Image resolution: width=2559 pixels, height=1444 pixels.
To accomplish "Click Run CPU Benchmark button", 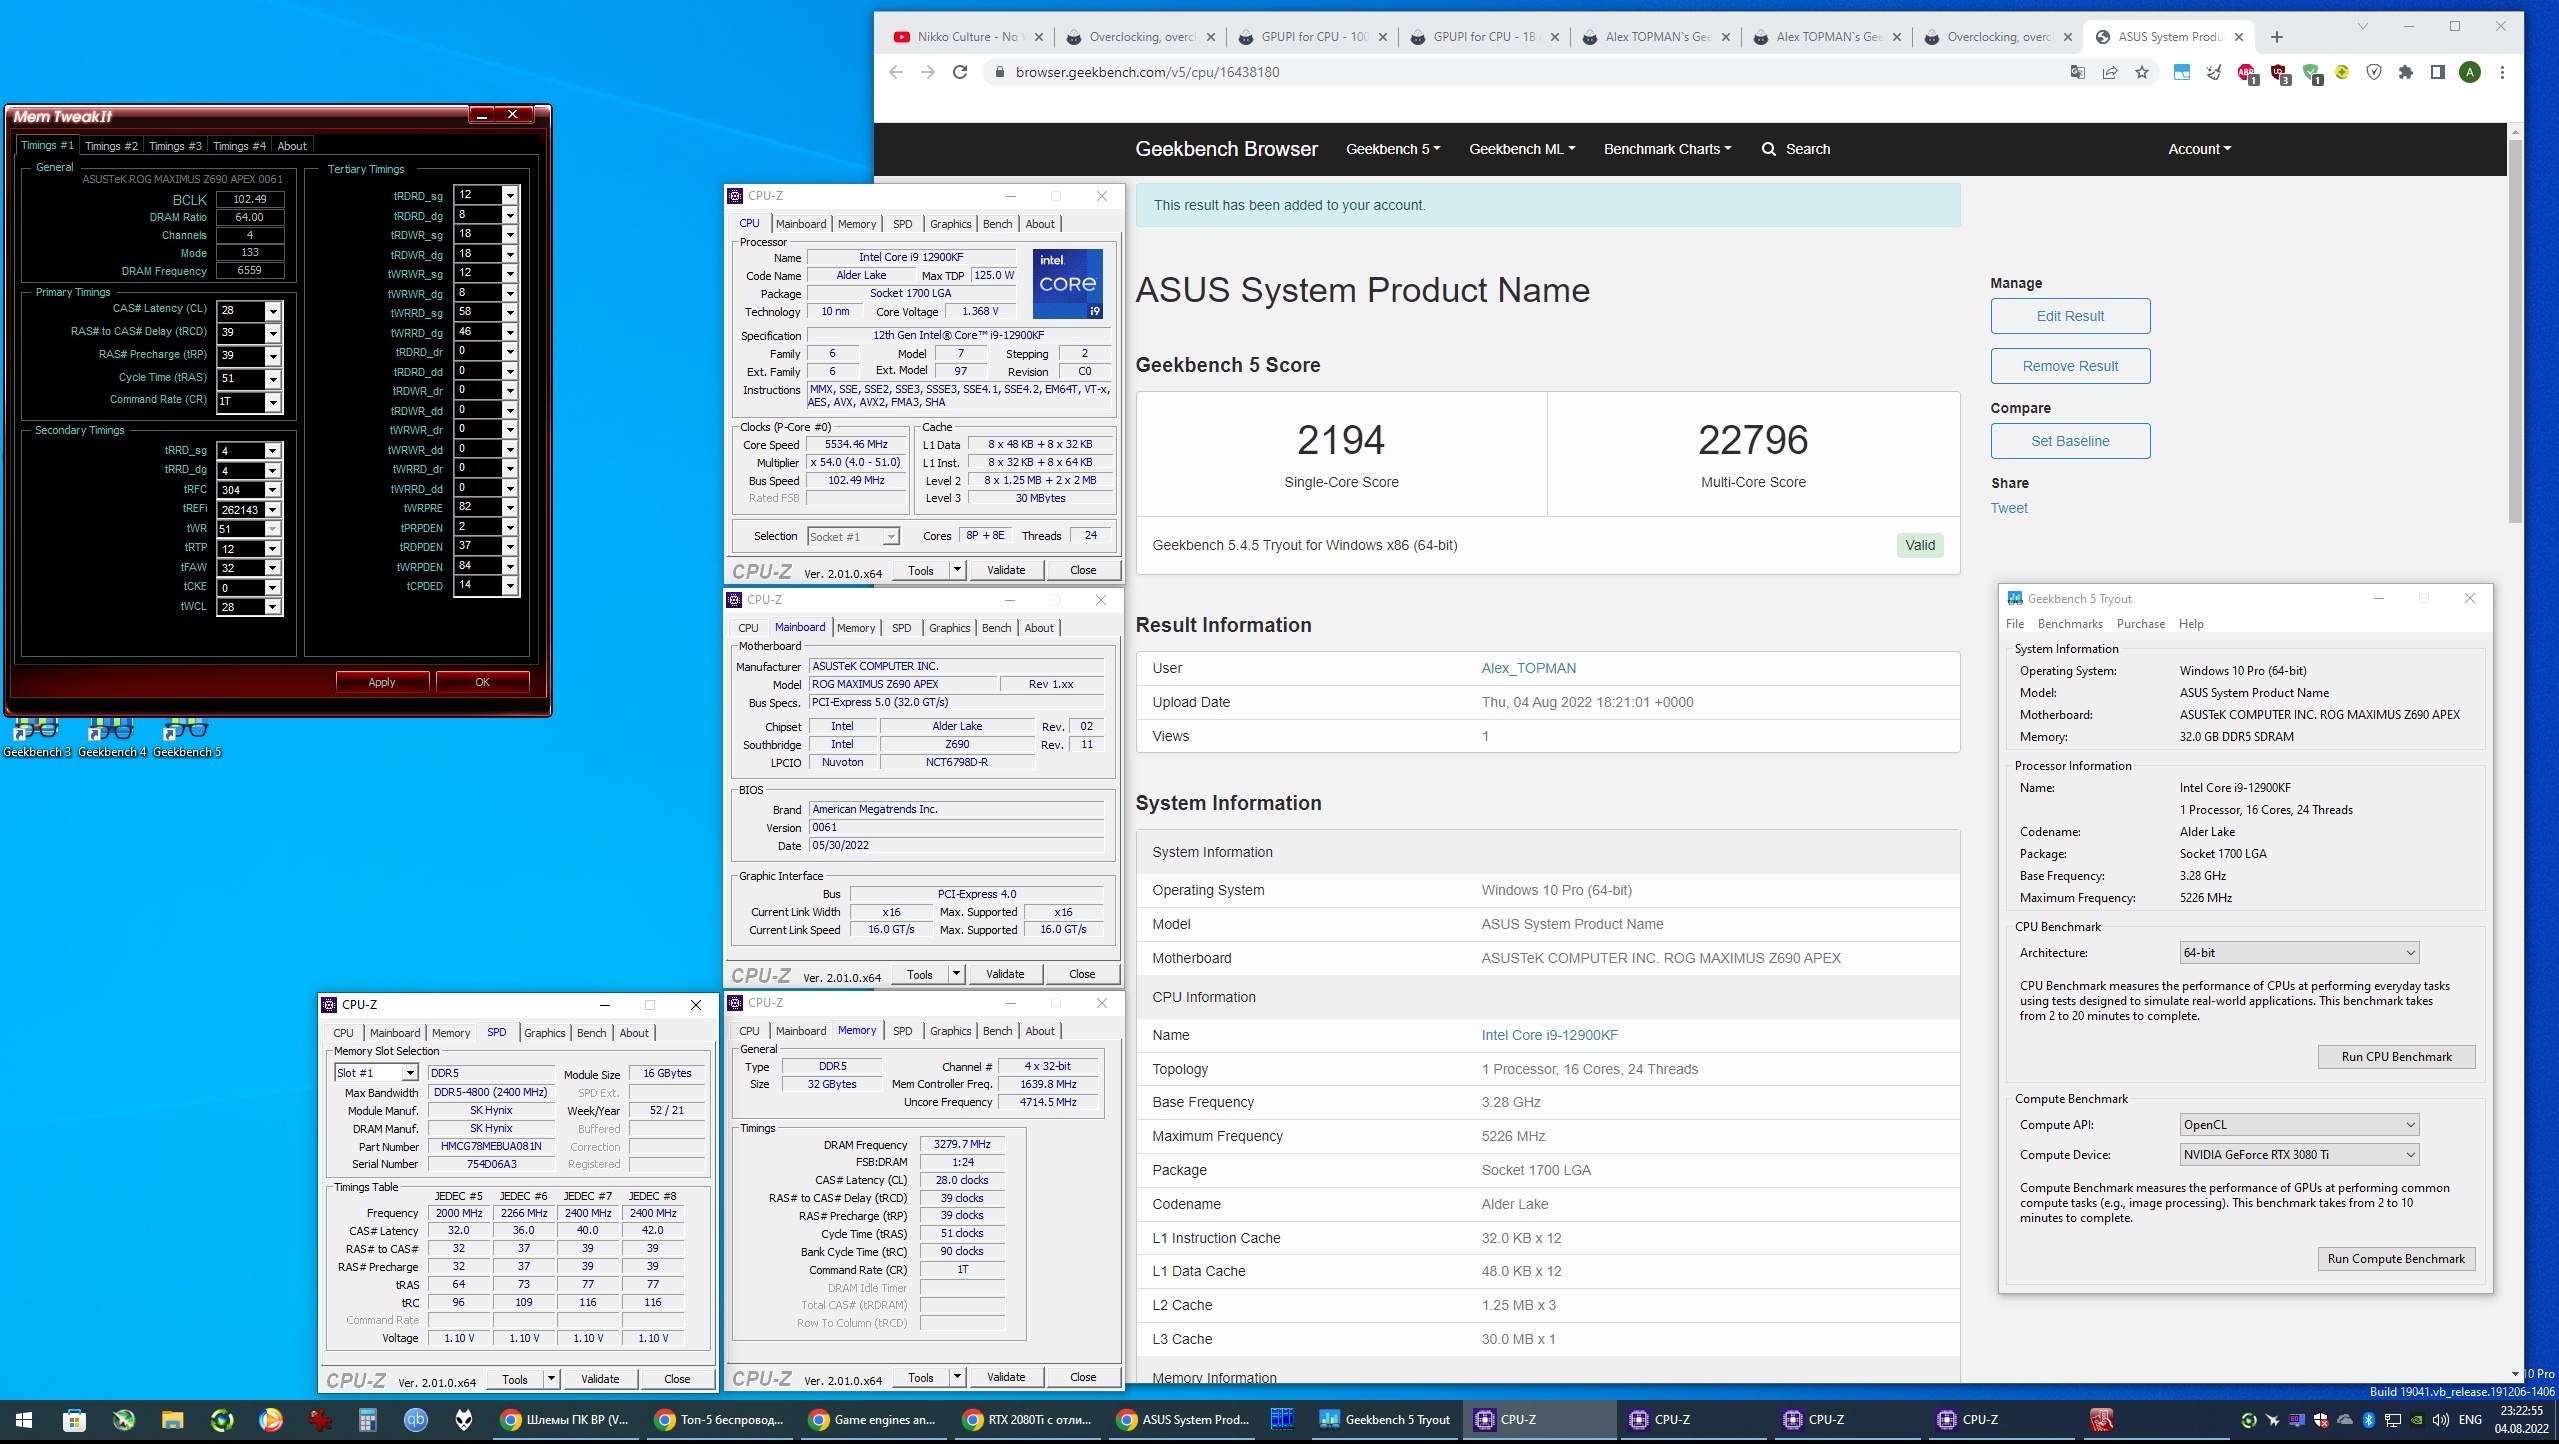I will click(2396, 1057).
